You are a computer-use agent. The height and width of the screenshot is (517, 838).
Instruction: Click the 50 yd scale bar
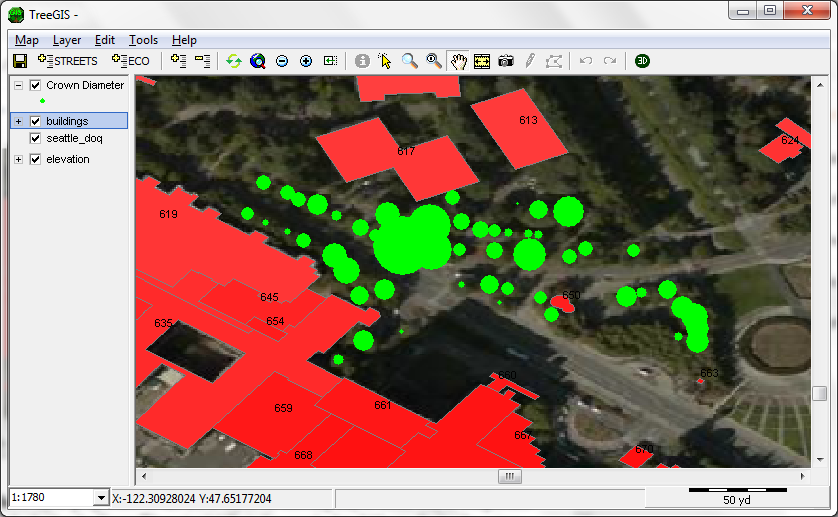click(738, 489)
